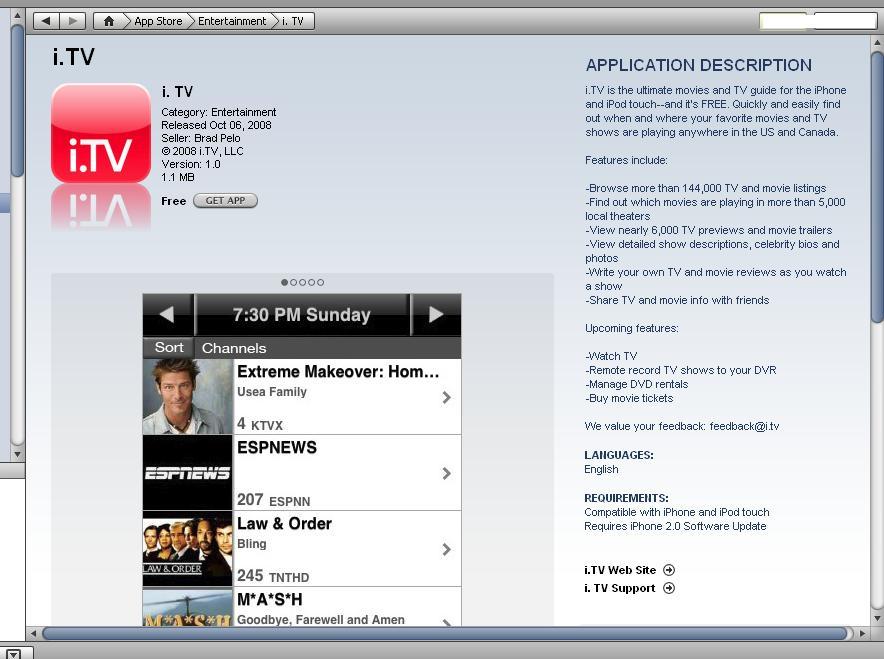Click the chevron on Extreme Makeover row
The image size is (884, 659).
(447, 397)
